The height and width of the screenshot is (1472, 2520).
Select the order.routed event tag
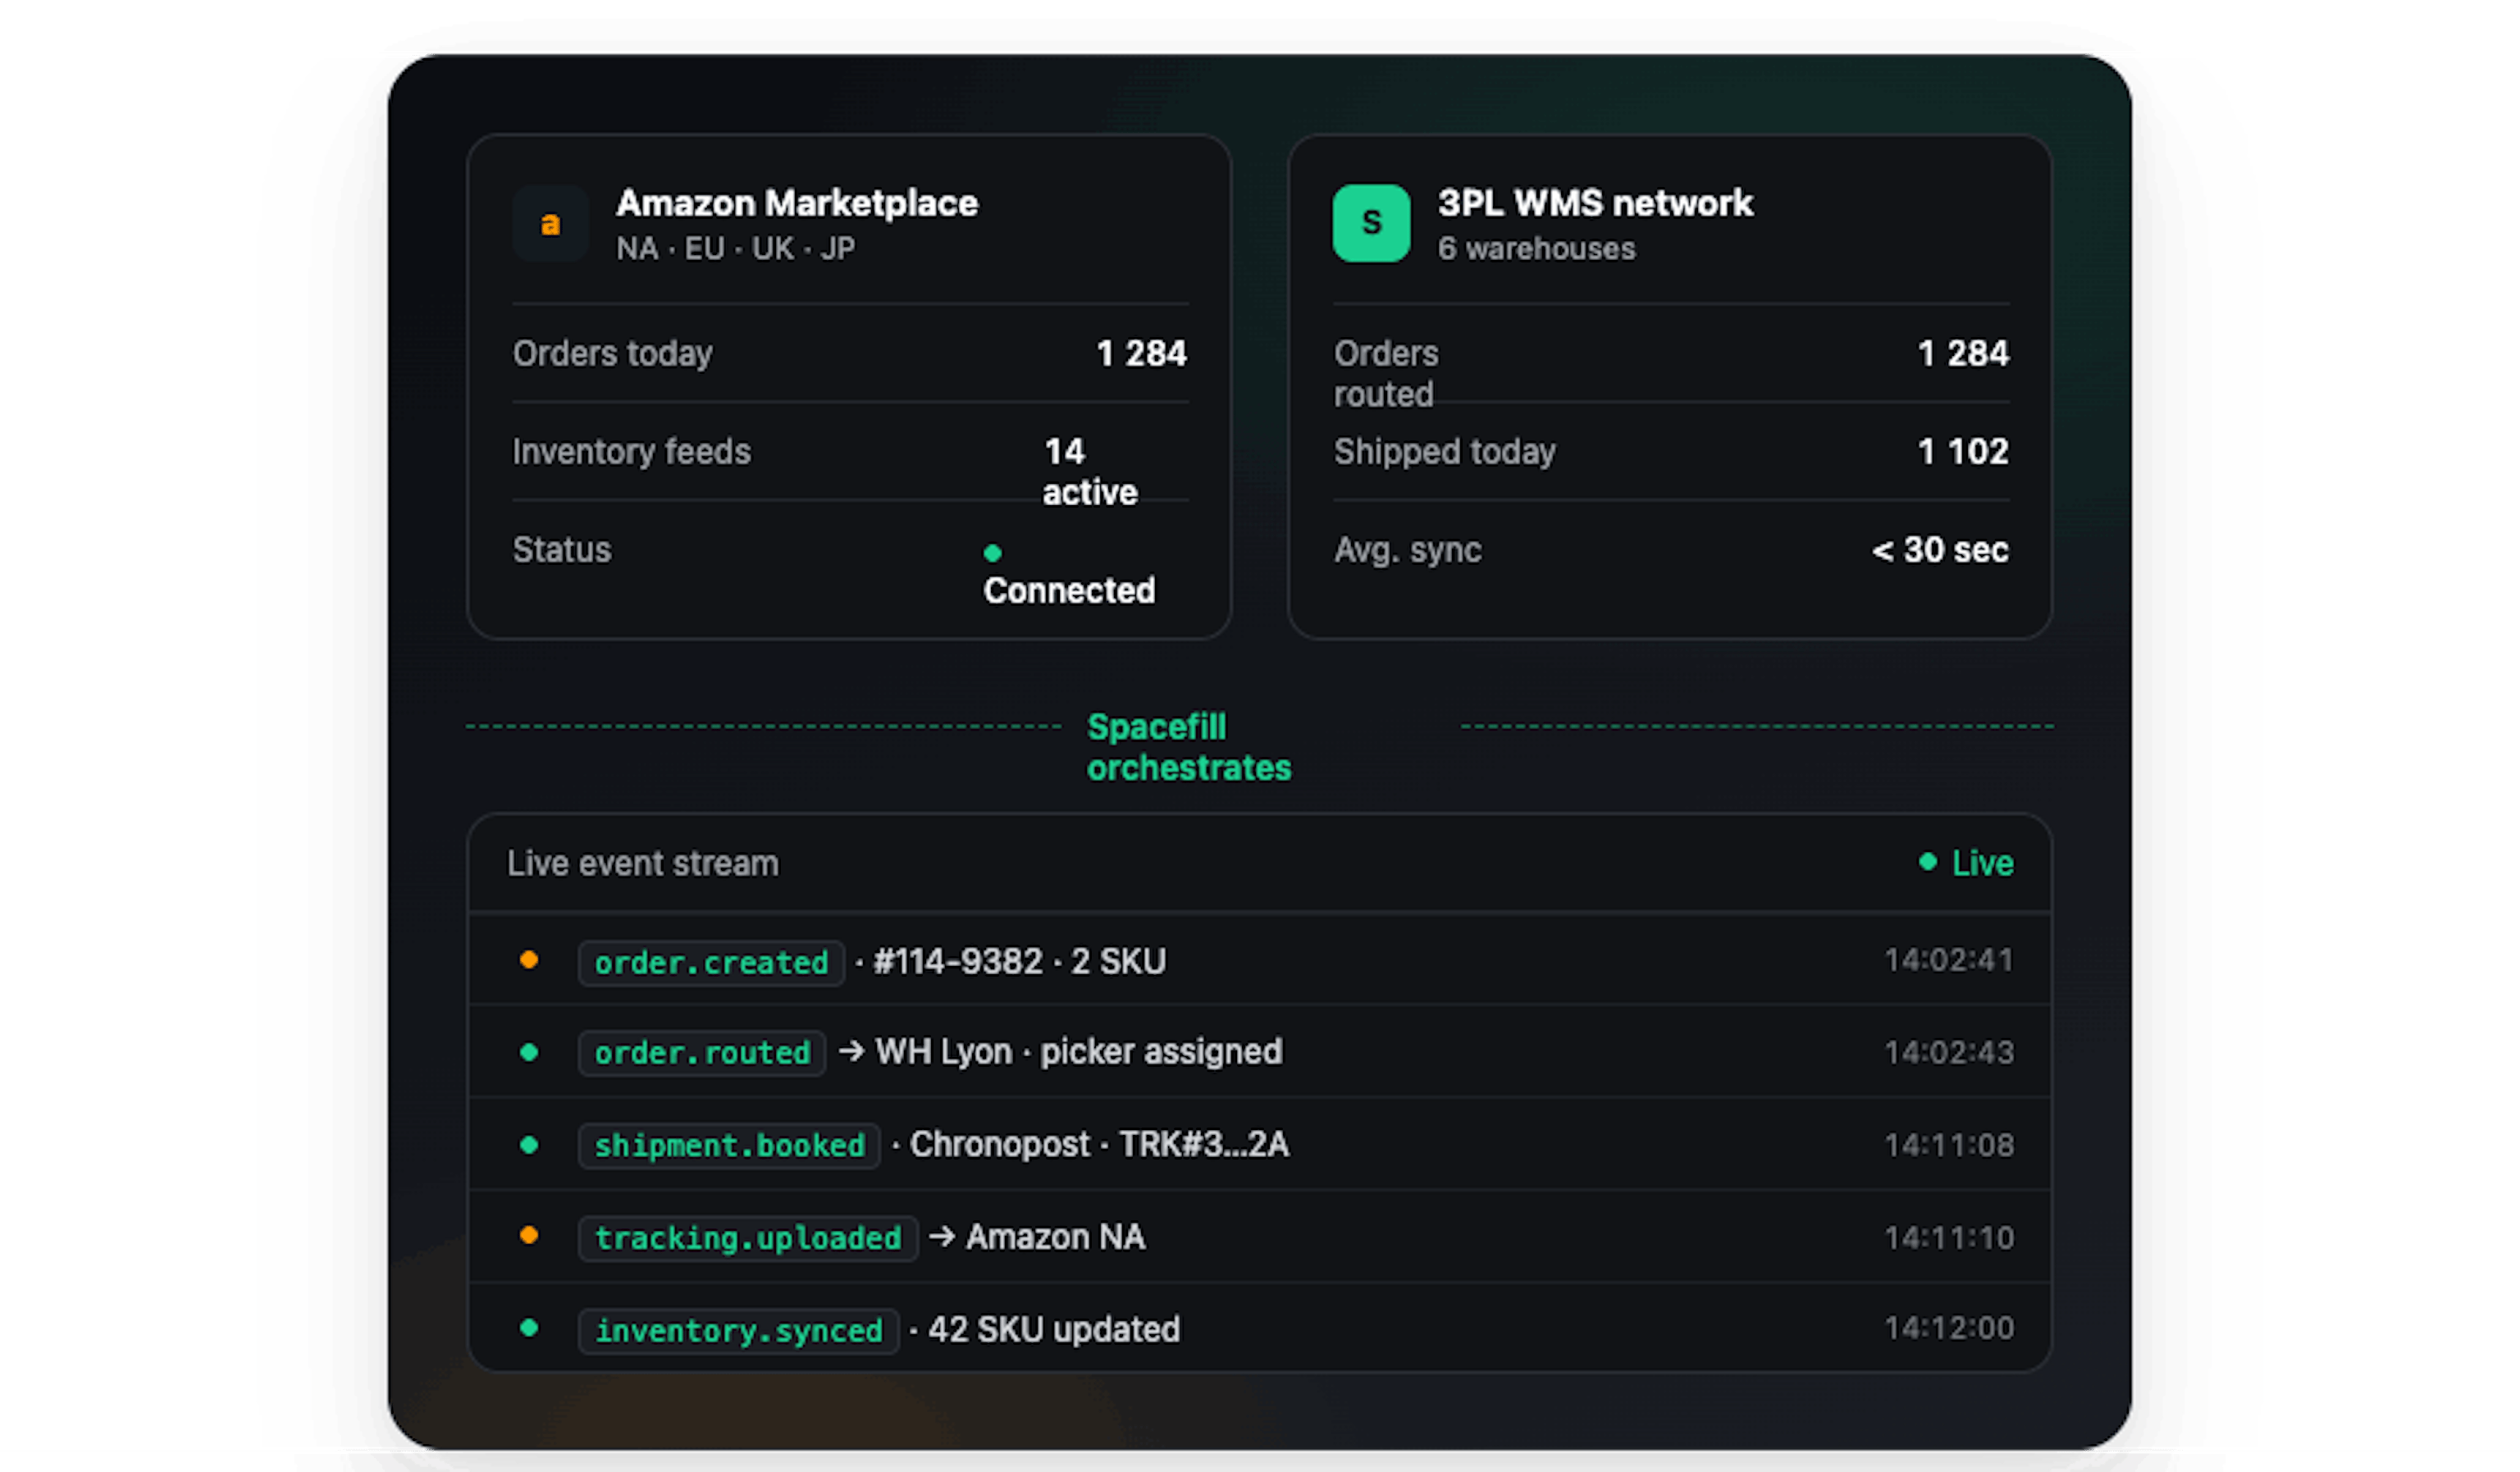pyautogui.click(x=701, y=1053)
